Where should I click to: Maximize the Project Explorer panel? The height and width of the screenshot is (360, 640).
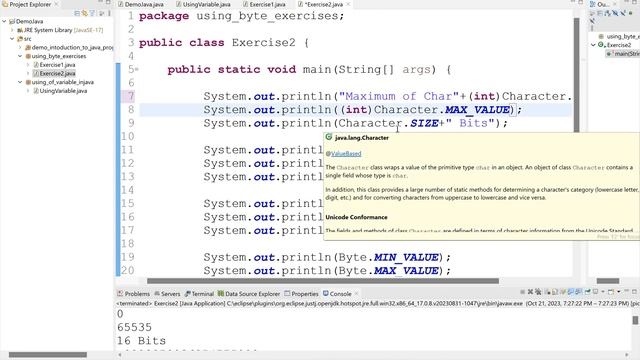pyautogui.click(x=108, y=2)
